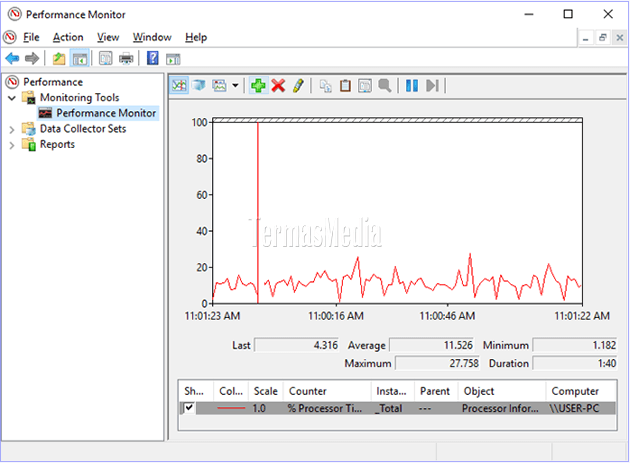Viewport: 630px width, 463px height.
Task: Click the console menu icon beside File
Action: 10,37
